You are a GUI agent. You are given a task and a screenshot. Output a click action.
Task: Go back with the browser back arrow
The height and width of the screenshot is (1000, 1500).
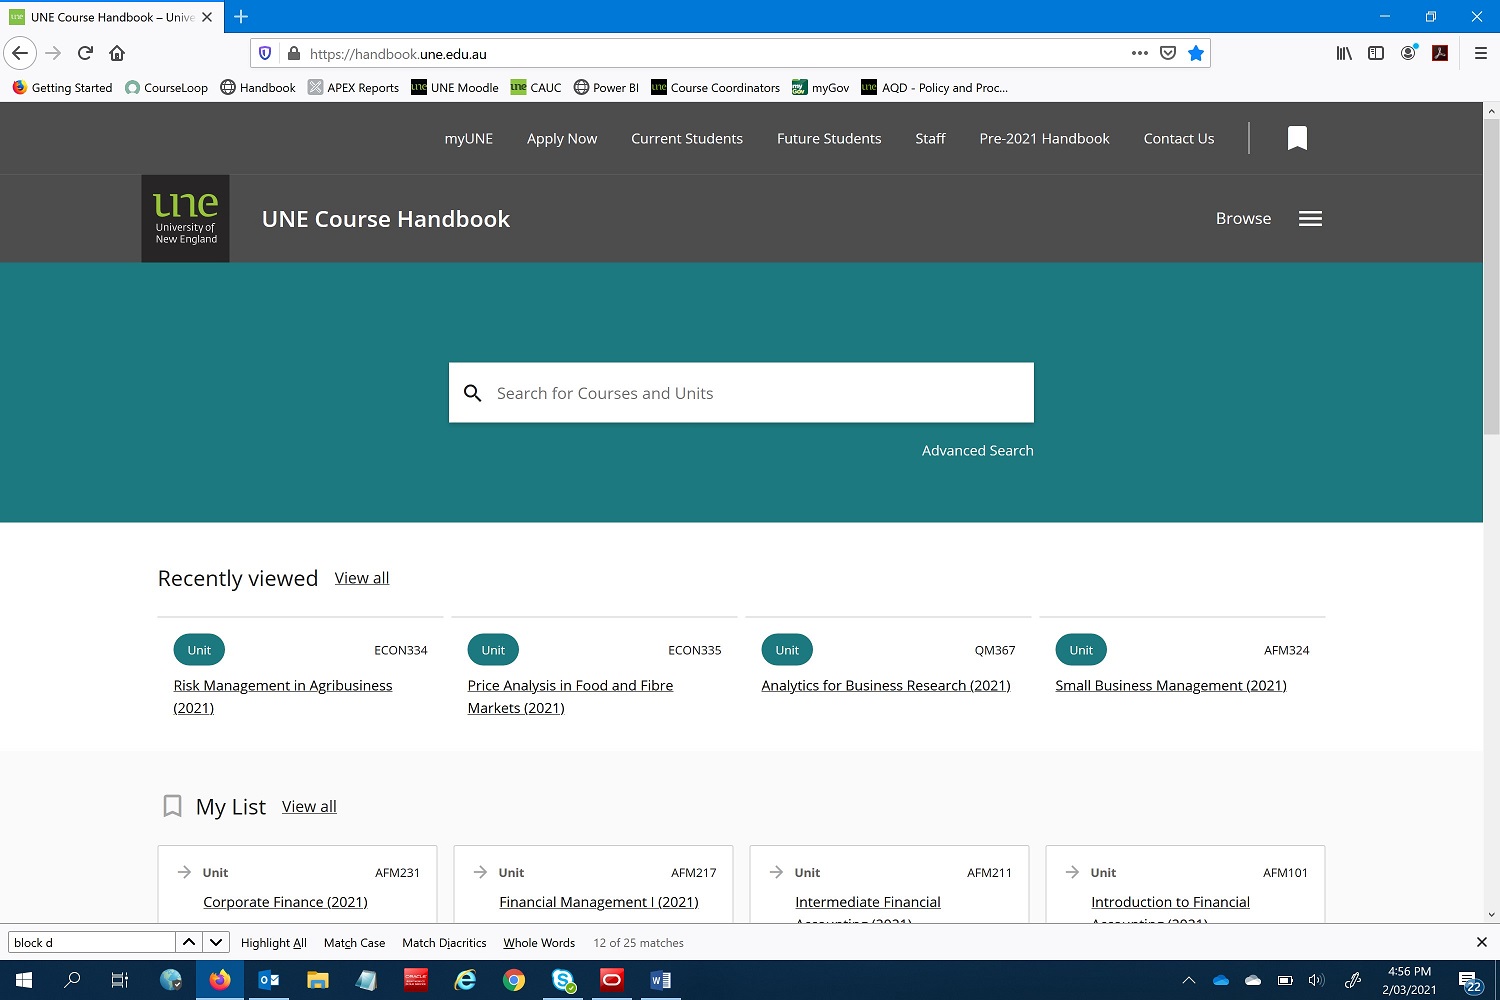[x=20, y=53]
